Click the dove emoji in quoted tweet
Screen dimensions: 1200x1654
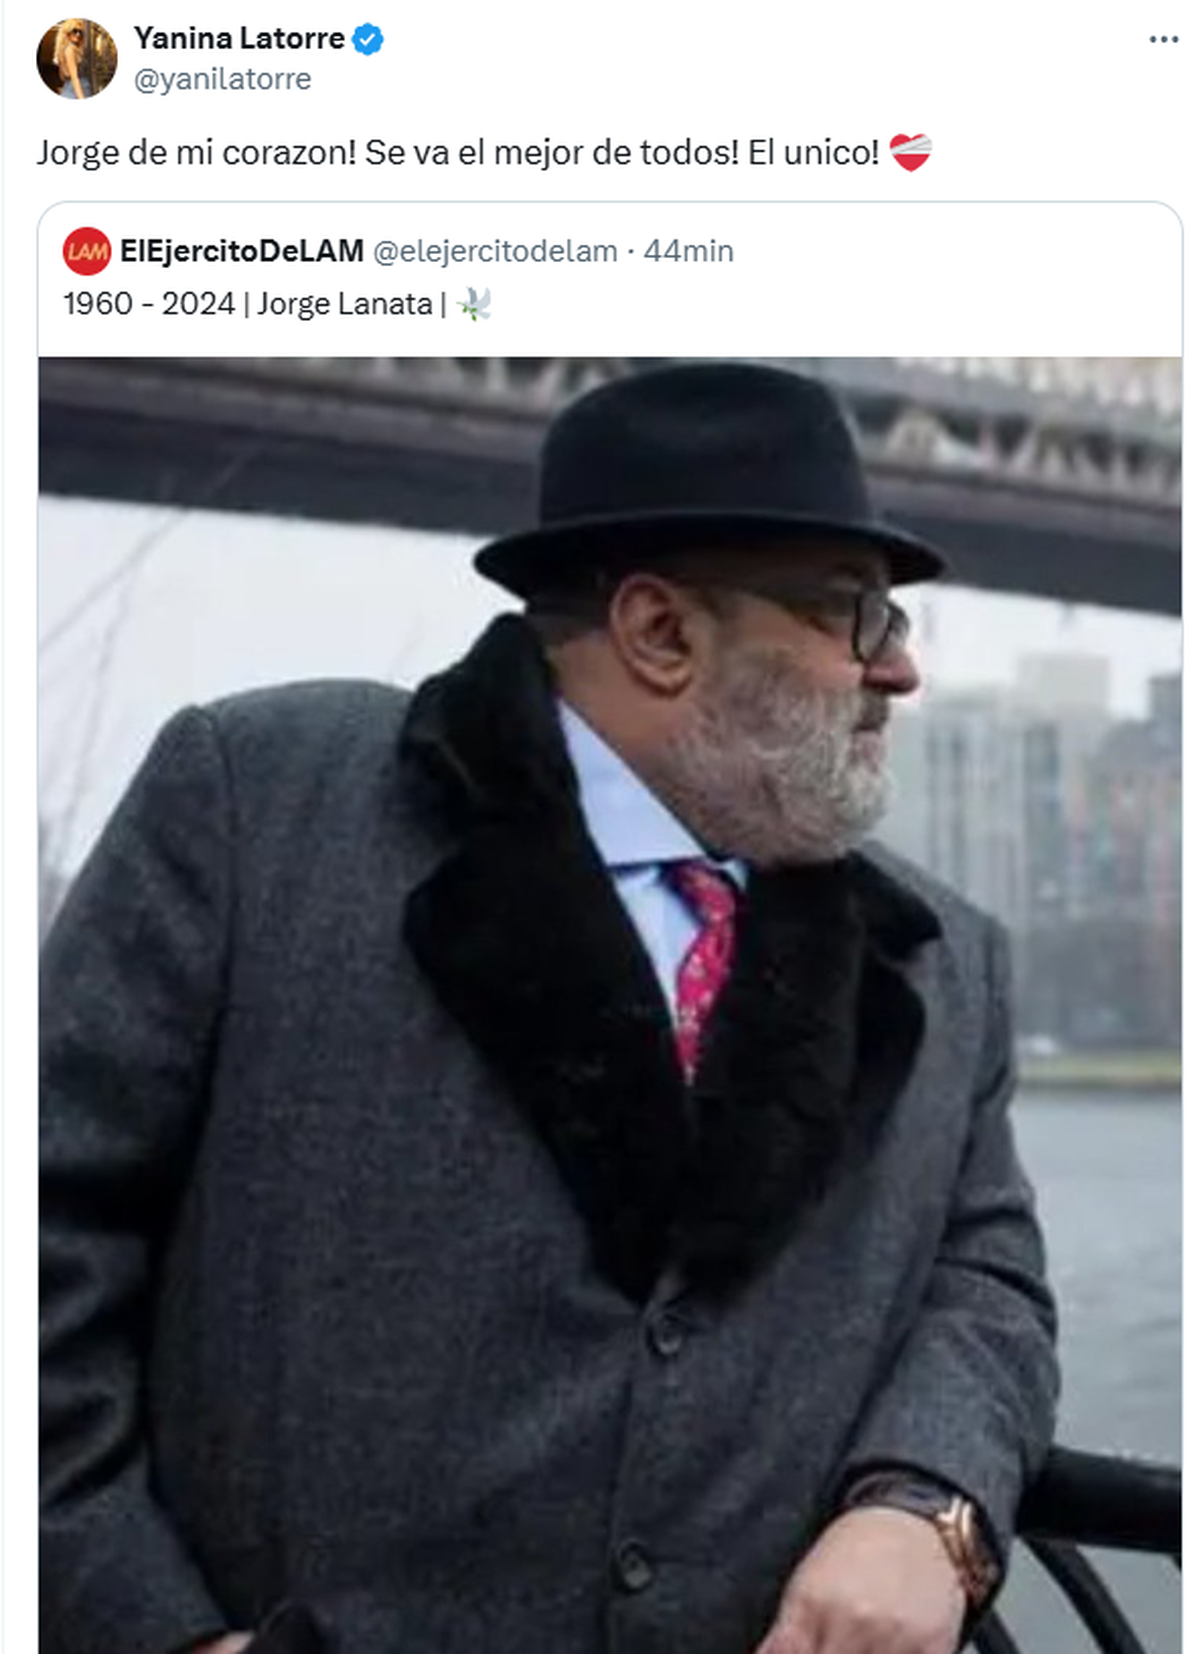474,304
